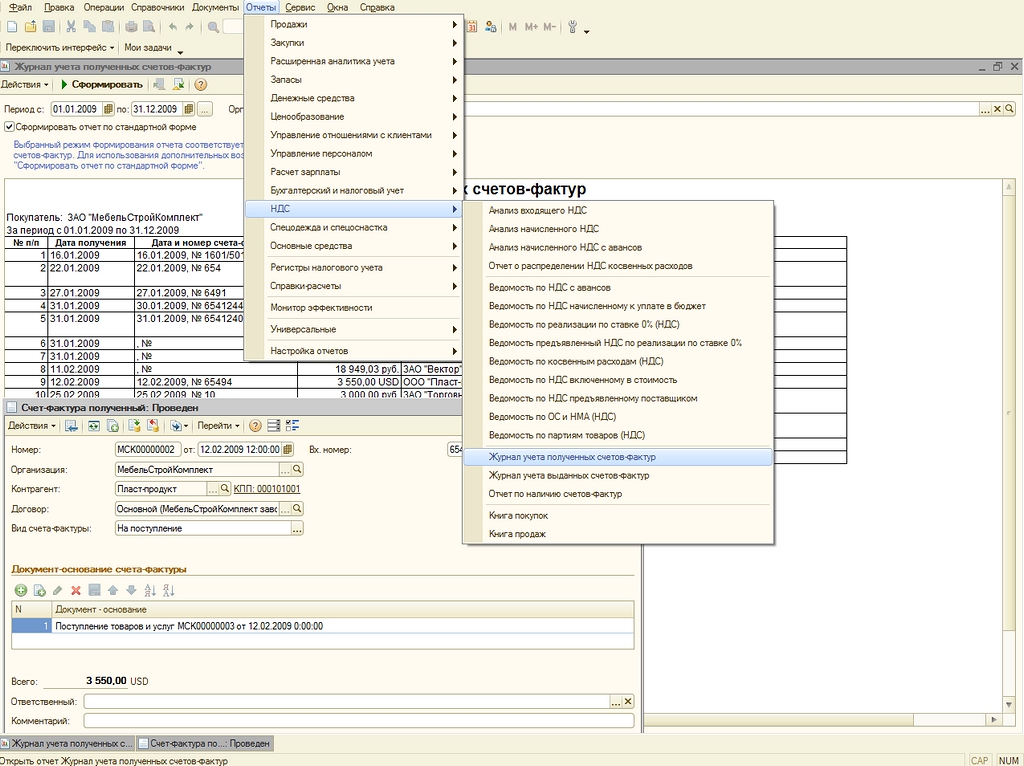Image resolution: width=1024 pixels, height=766 pixels.
Task: Click the Сформировать button
Action: (102, 84)
